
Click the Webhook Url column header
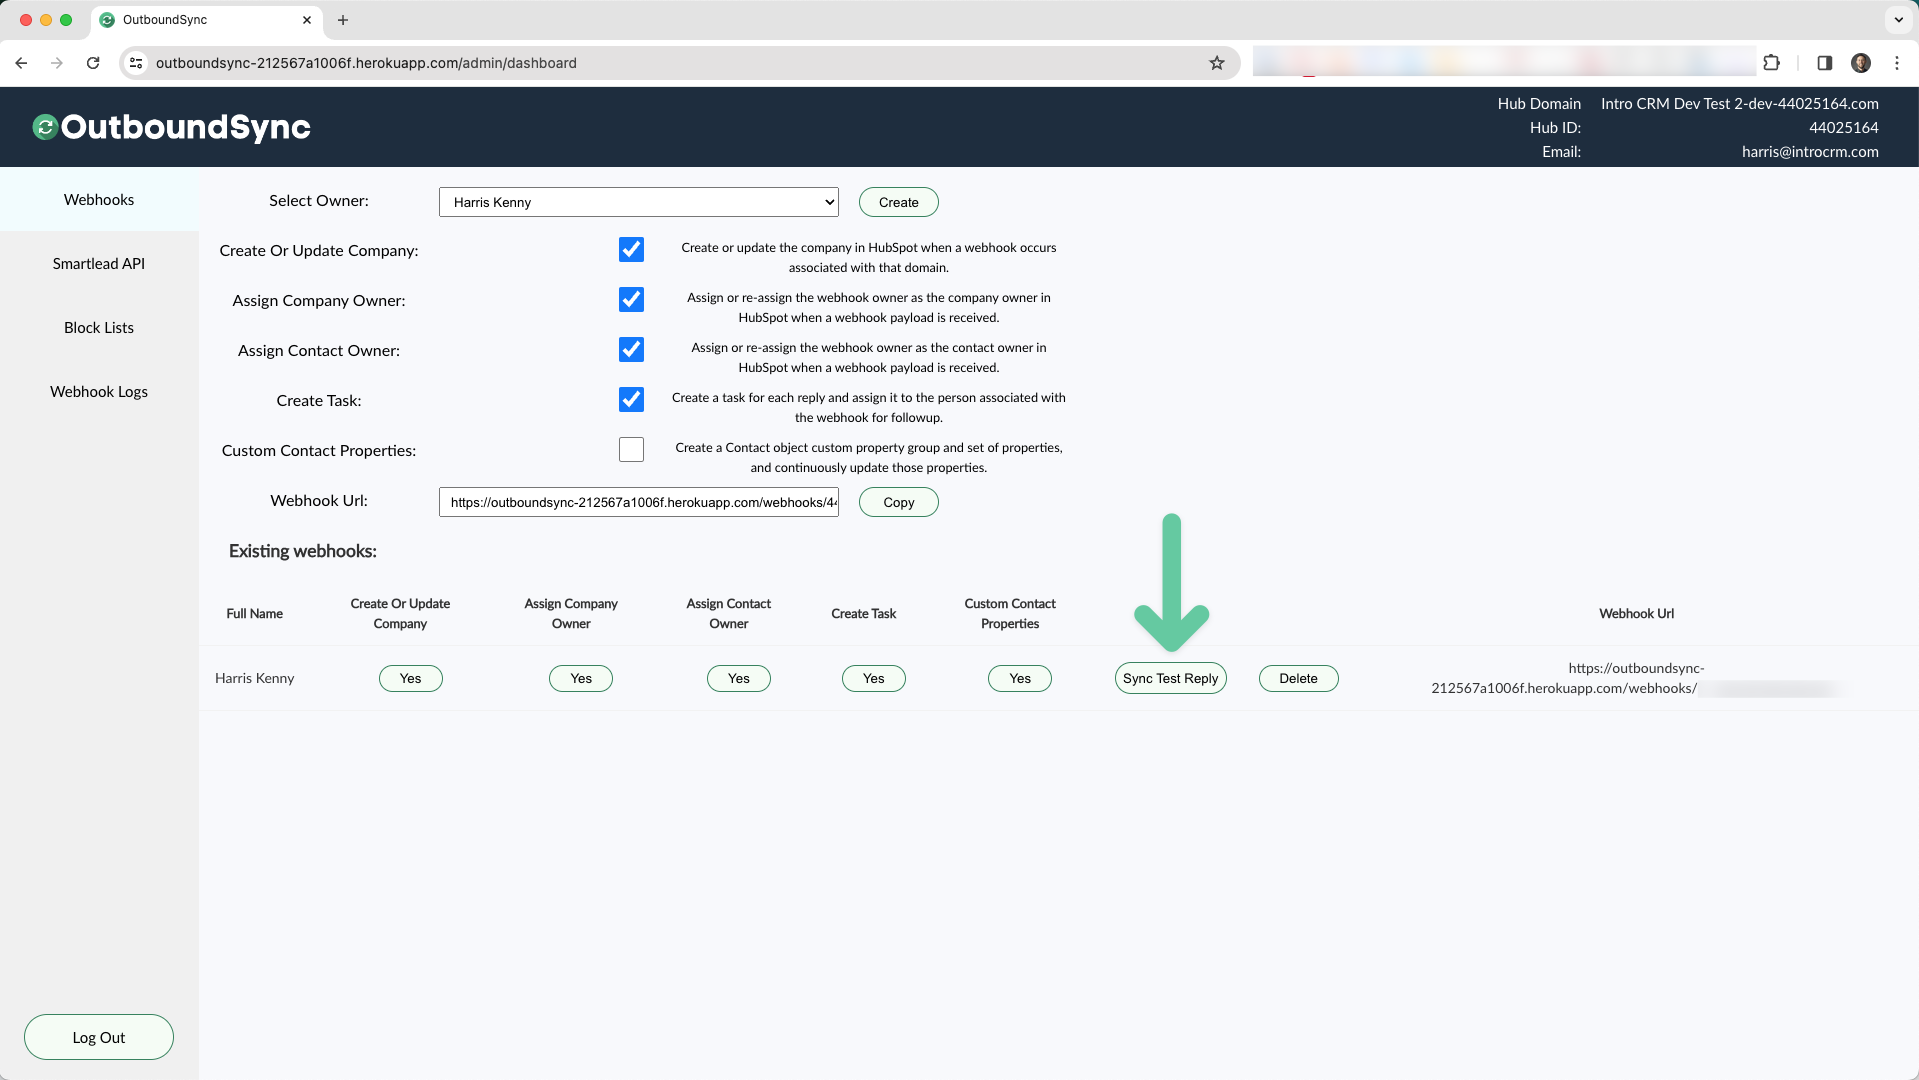tap(1636, 614)
